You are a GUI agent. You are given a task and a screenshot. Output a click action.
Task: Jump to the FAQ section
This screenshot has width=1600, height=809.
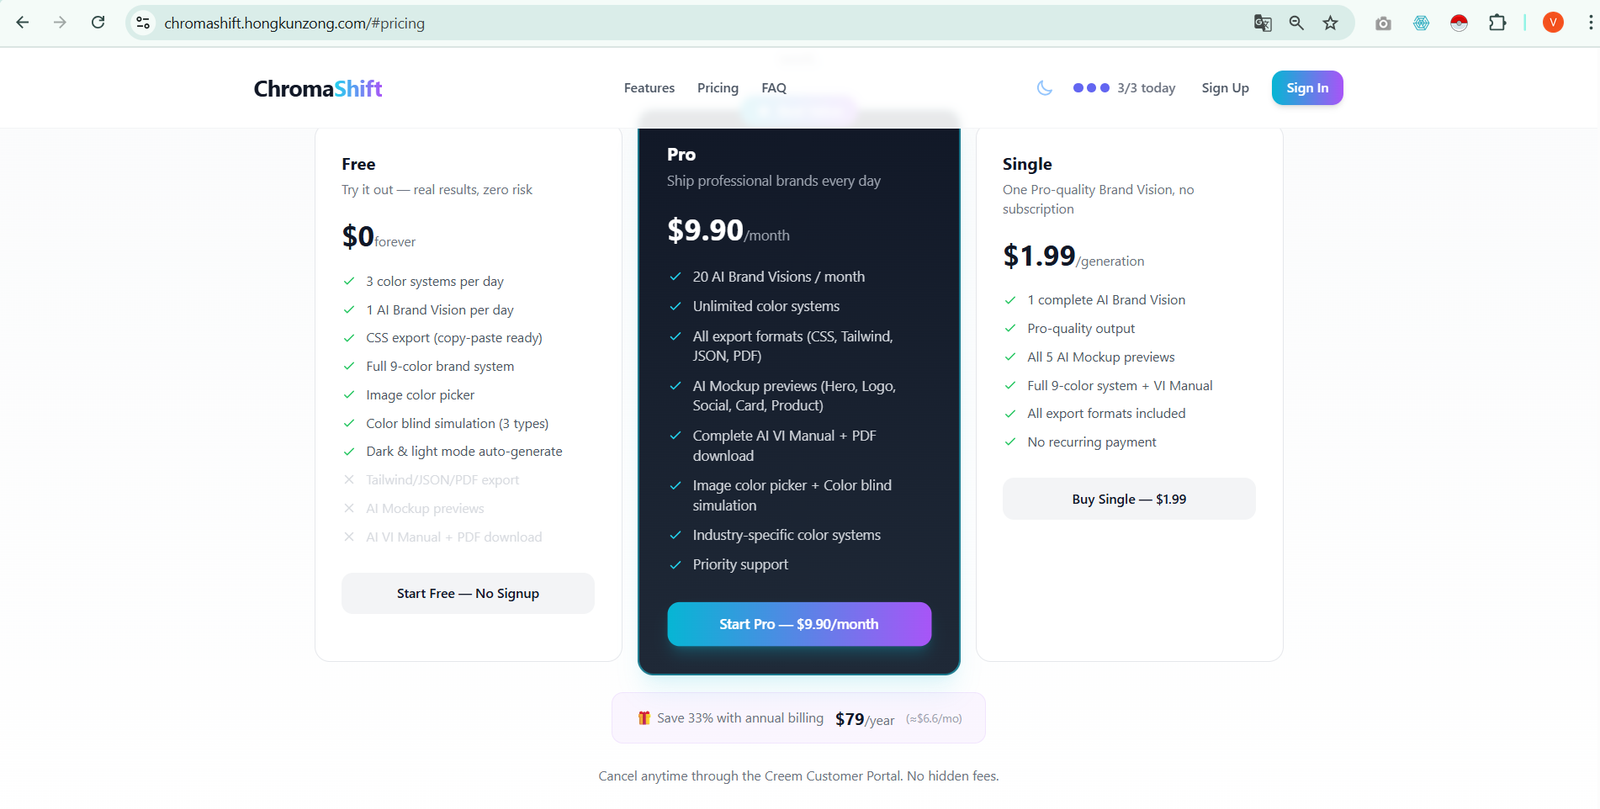point(774,88)
